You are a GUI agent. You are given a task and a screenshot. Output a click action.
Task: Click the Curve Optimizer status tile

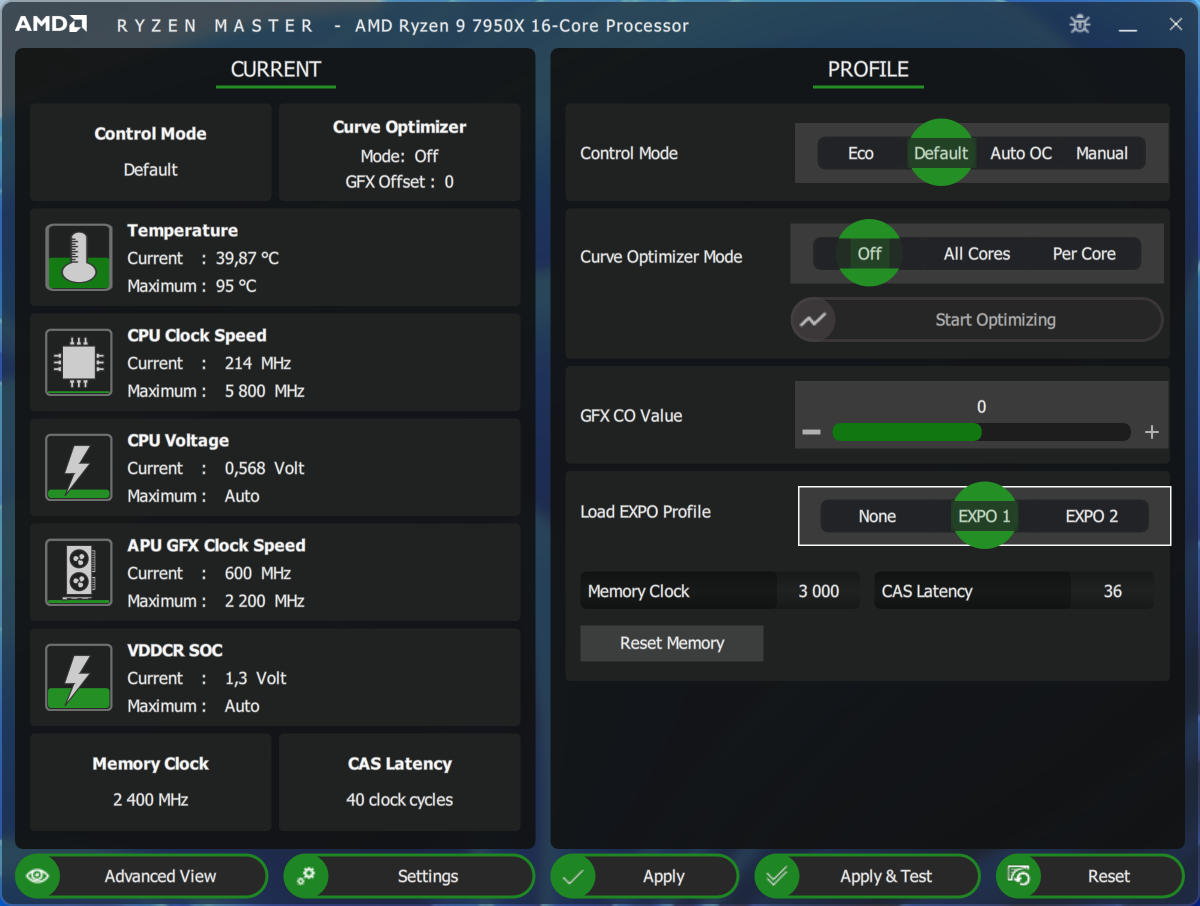399,152
